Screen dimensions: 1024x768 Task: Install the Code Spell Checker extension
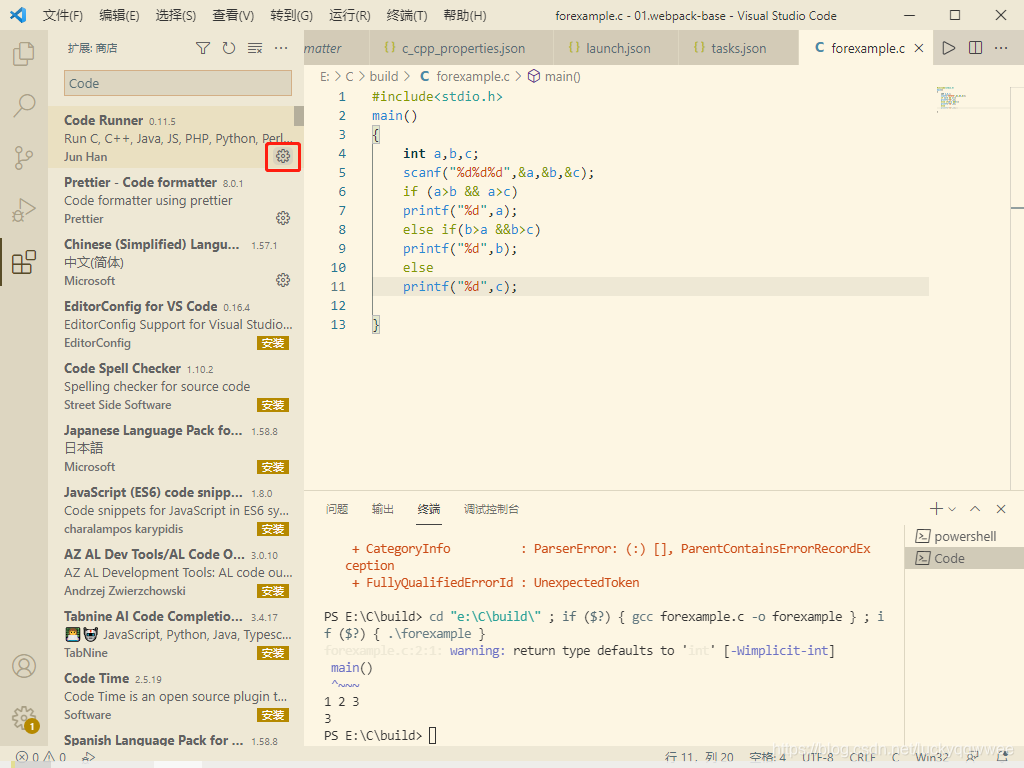pyautogui.click(x=272, y=405)
